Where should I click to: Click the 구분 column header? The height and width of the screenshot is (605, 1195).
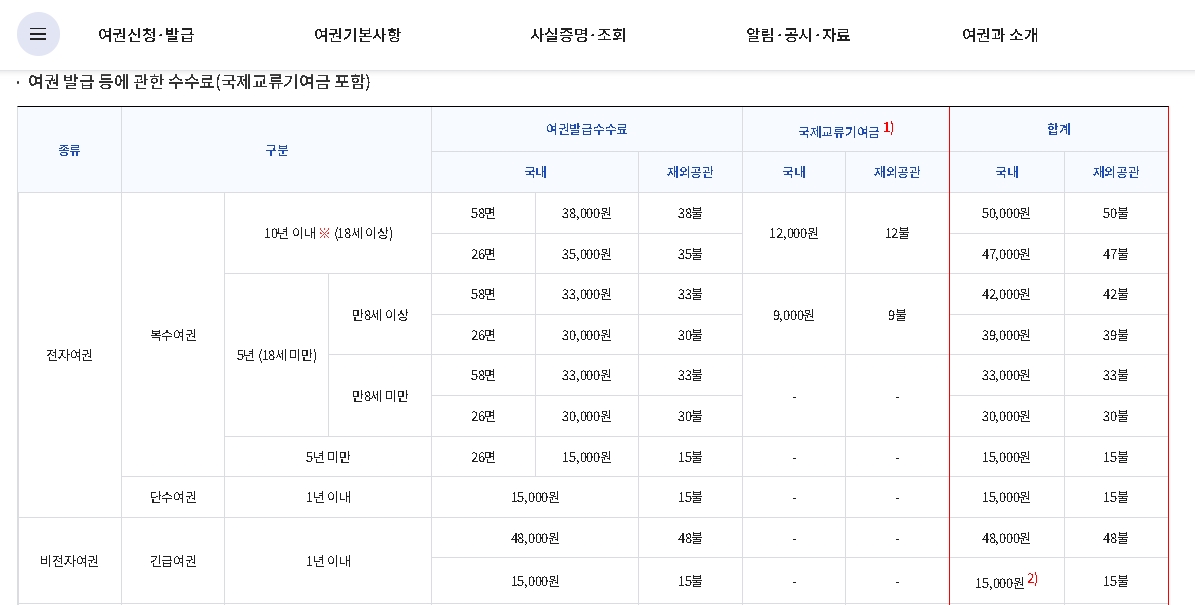275,149
